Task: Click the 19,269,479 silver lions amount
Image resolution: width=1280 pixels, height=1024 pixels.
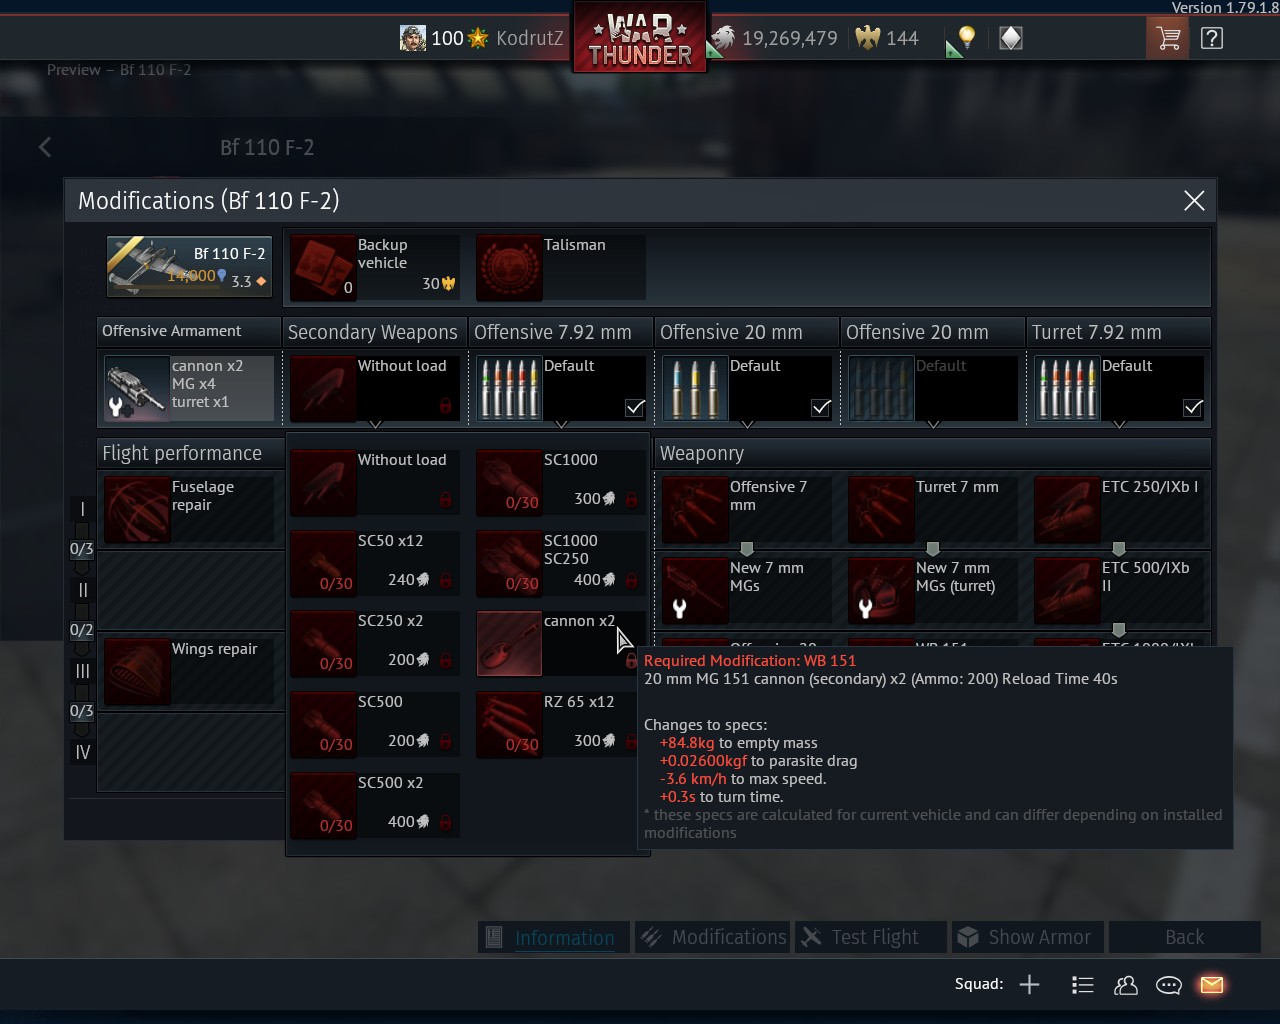Action: [790, 38]
